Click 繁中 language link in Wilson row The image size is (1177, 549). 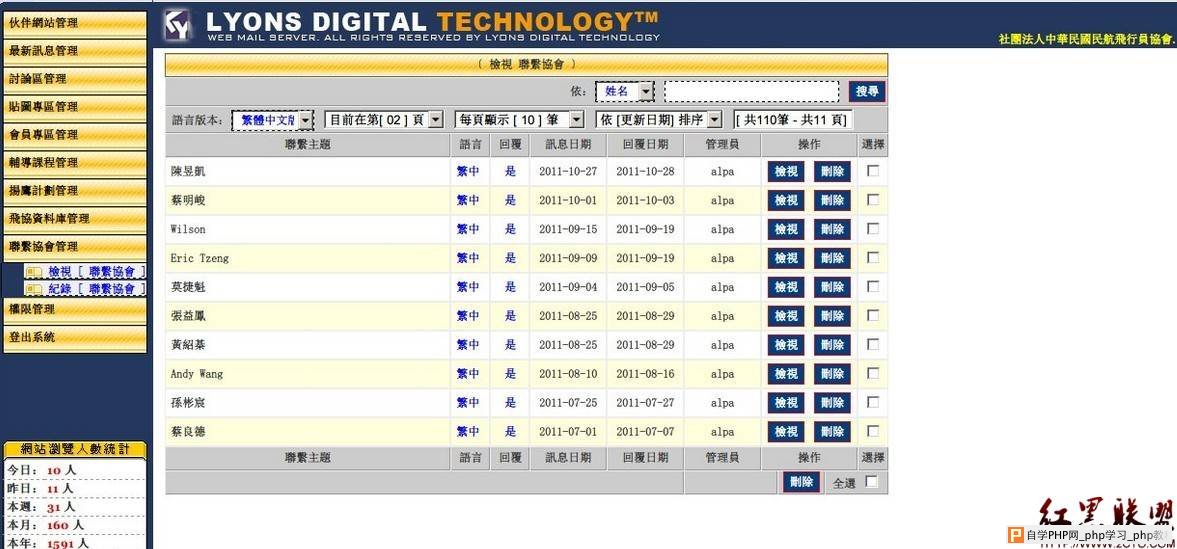(468, 229)
